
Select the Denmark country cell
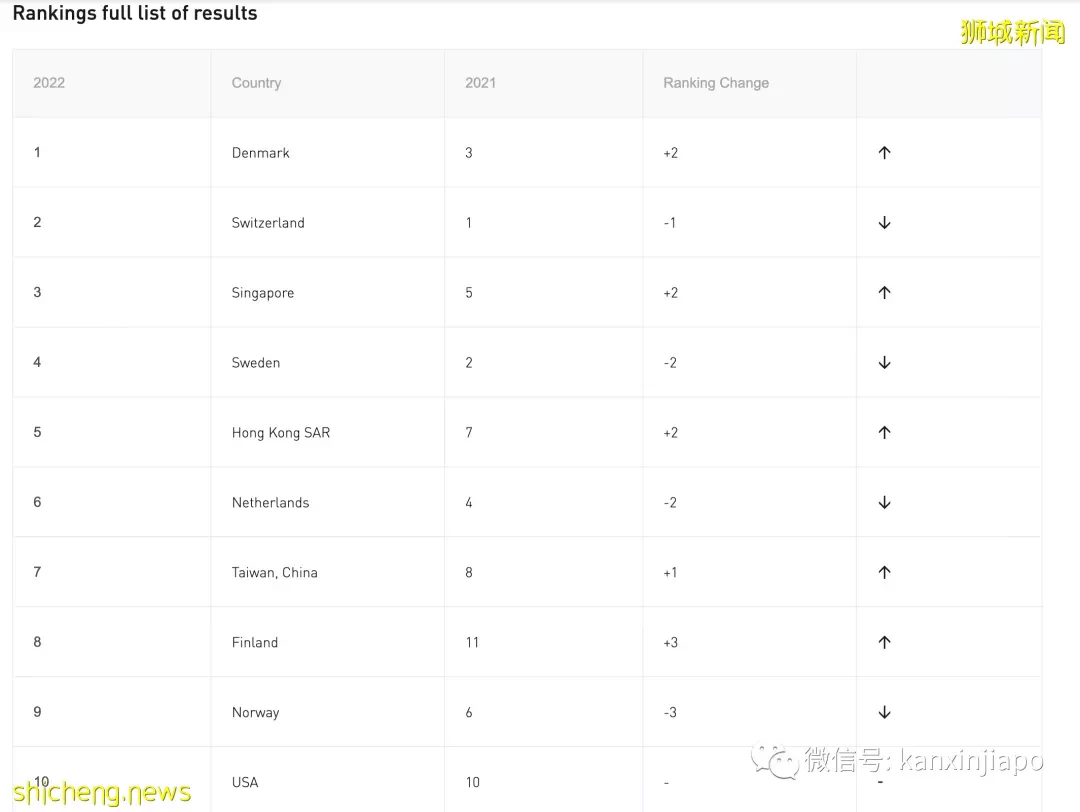260,153
